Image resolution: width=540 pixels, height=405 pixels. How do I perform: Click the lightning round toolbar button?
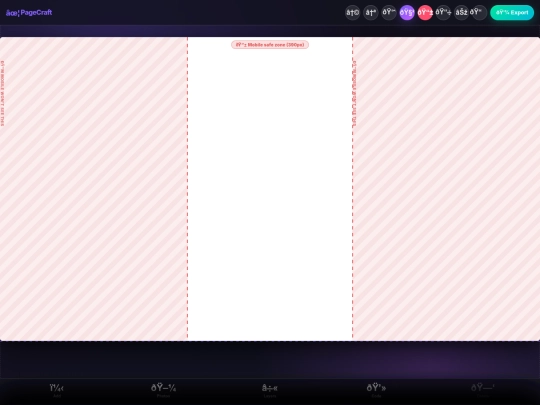coord(461,13)
